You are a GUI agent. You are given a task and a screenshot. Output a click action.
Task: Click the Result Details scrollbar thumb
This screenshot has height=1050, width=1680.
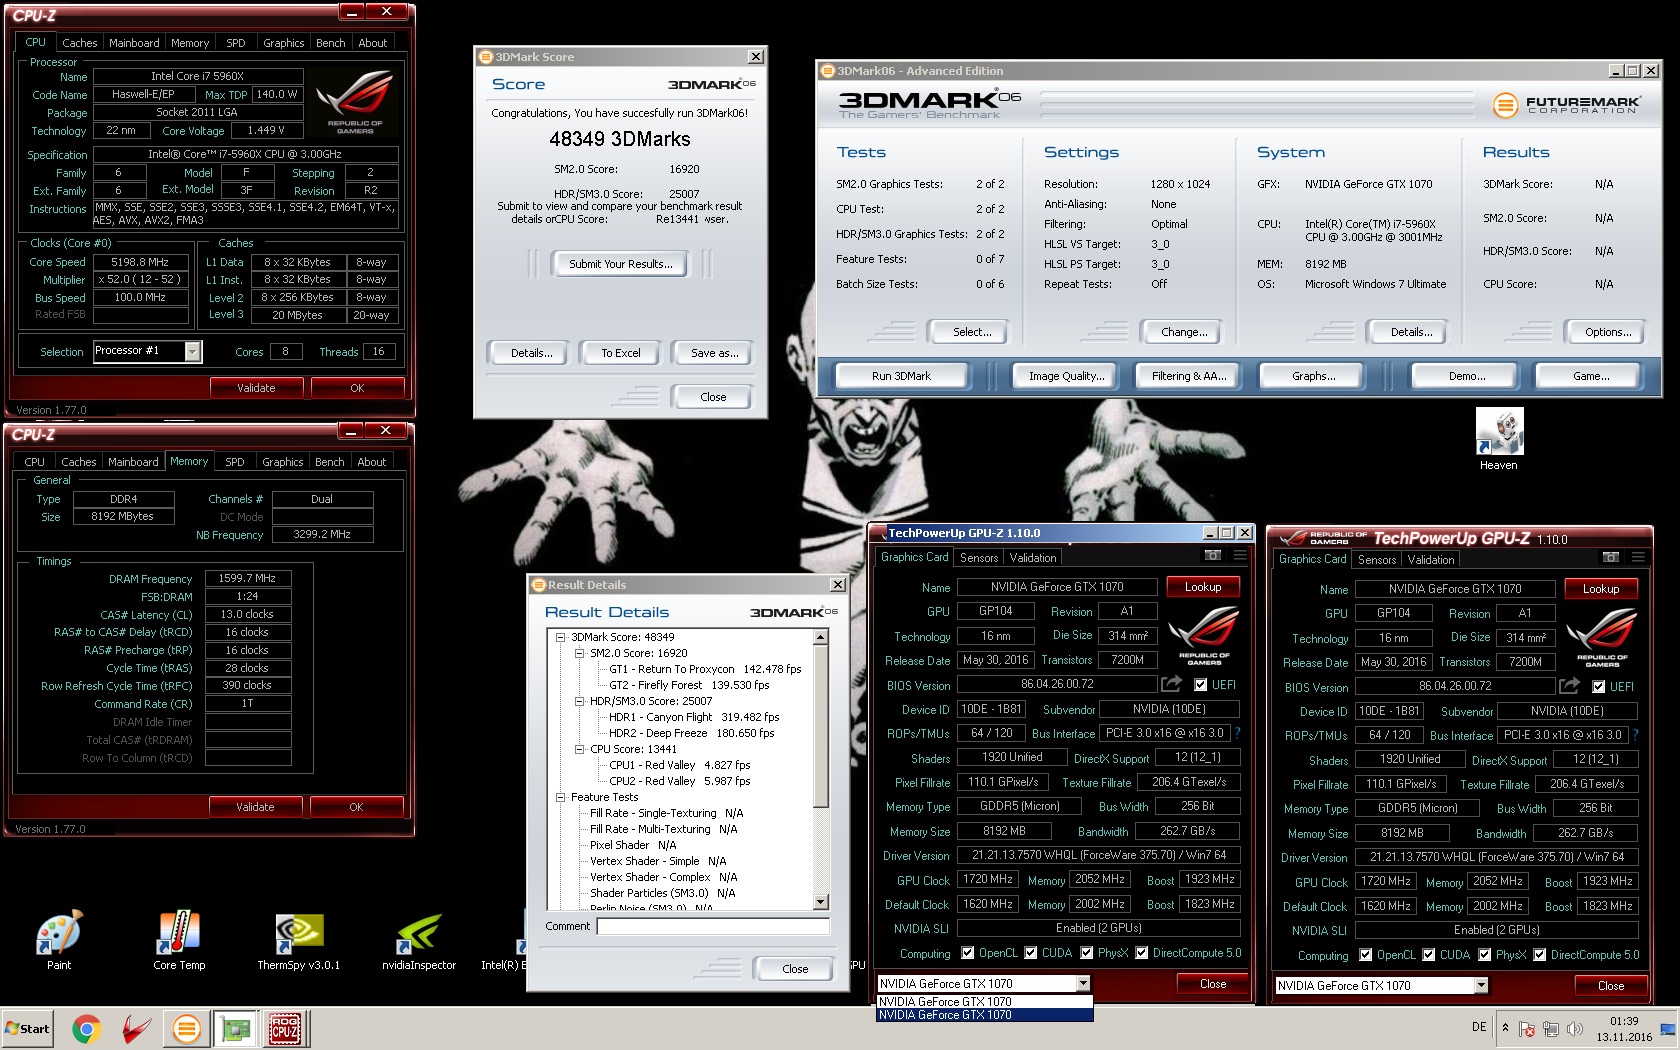pyautogui.click(x=821, y=725)
